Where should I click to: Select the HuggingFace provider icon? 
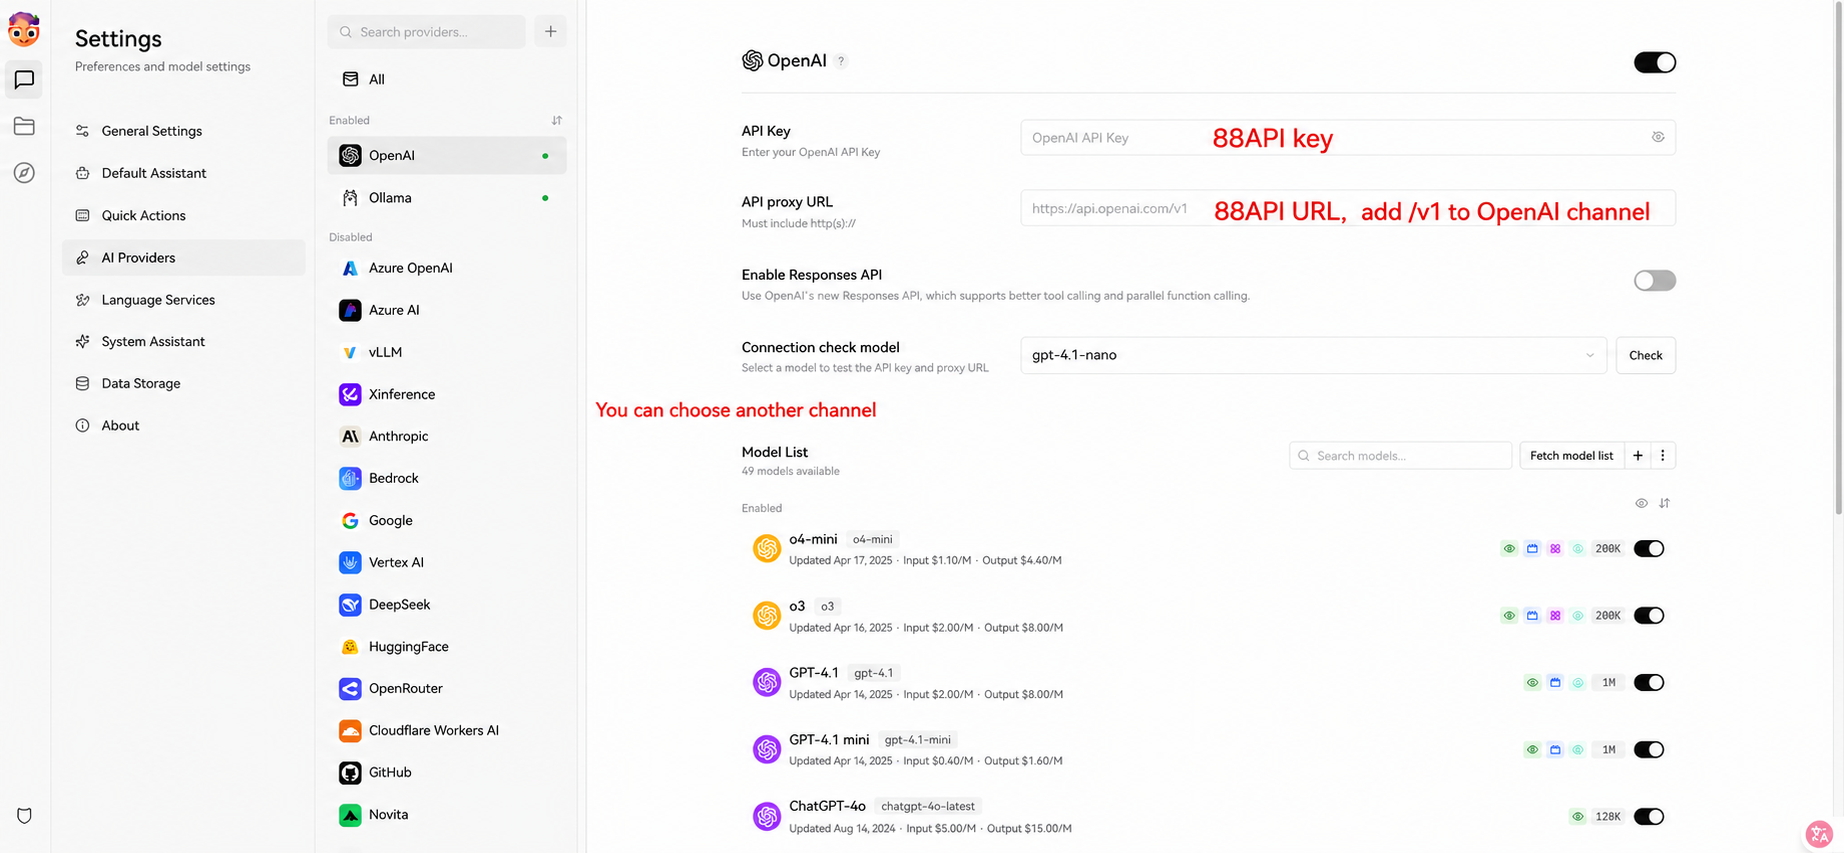(350, 646)
